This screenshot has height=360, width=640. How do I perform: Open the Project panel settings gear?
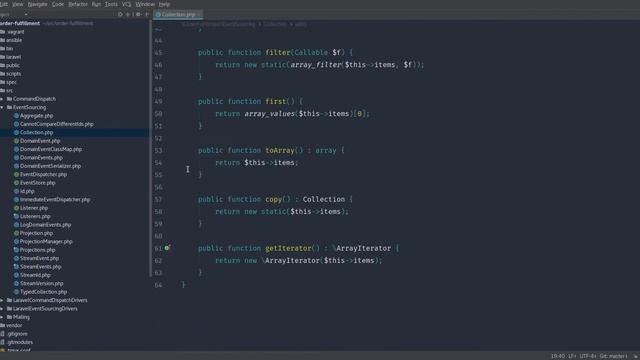click(138, 14)
